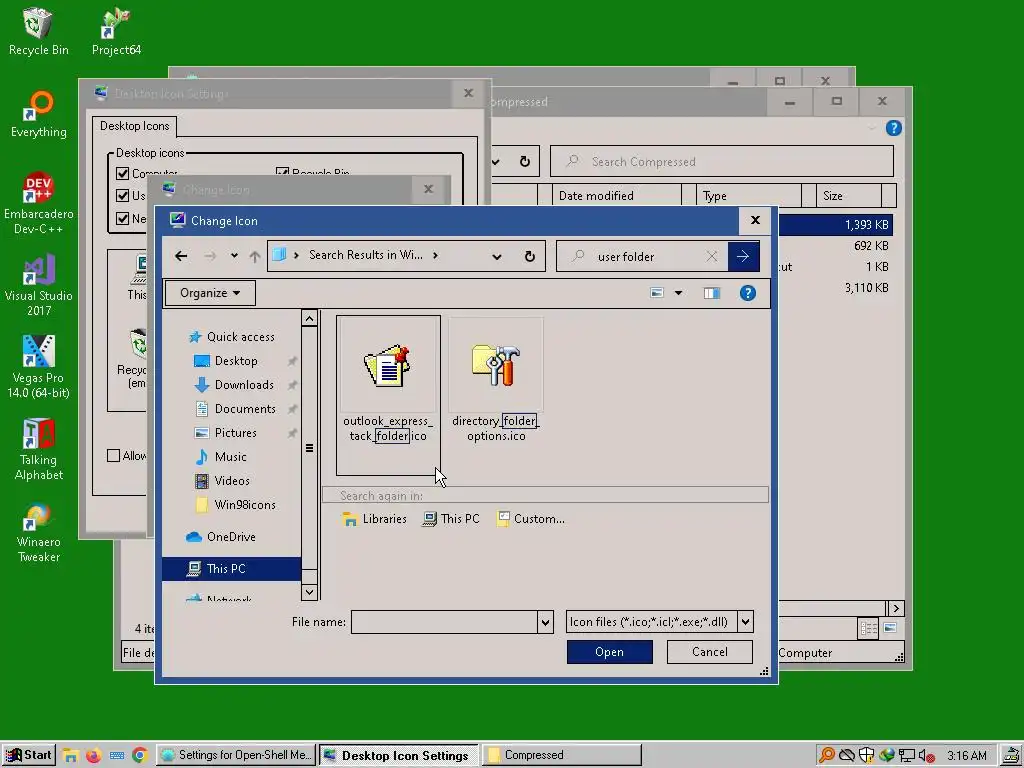Select the 692 KB file row
This screenshot has width=1024, height=768.
836,246
